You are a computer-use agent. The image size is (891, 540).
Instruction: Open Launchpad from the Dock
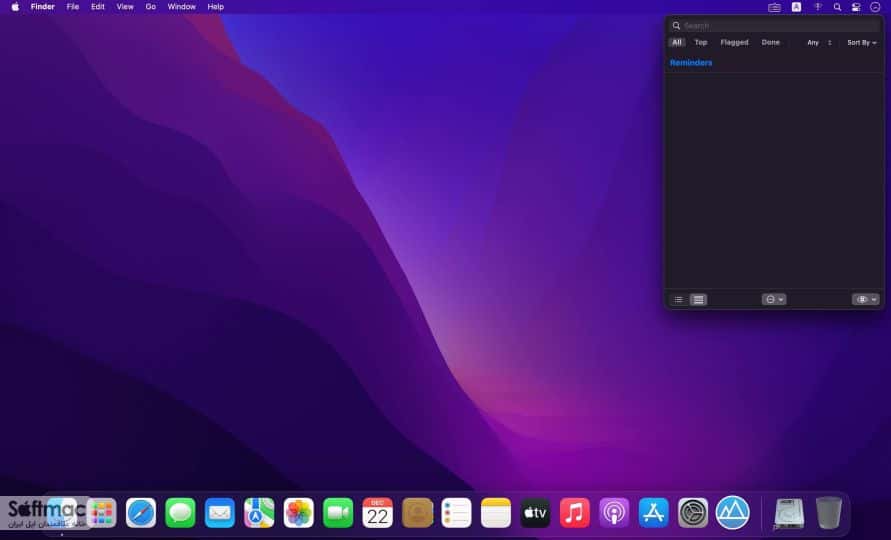click(x=102, y=513)
